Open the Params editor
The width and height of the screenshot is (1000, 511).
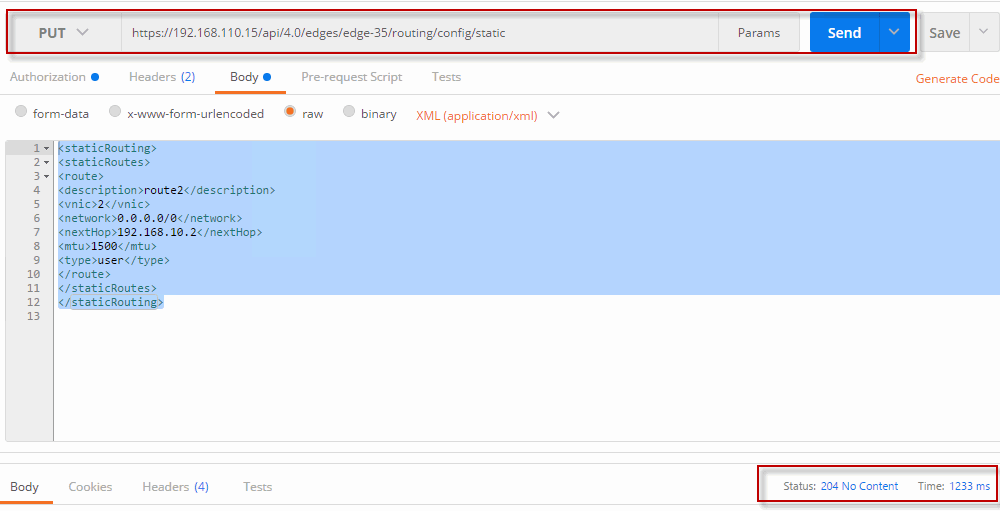758,33
